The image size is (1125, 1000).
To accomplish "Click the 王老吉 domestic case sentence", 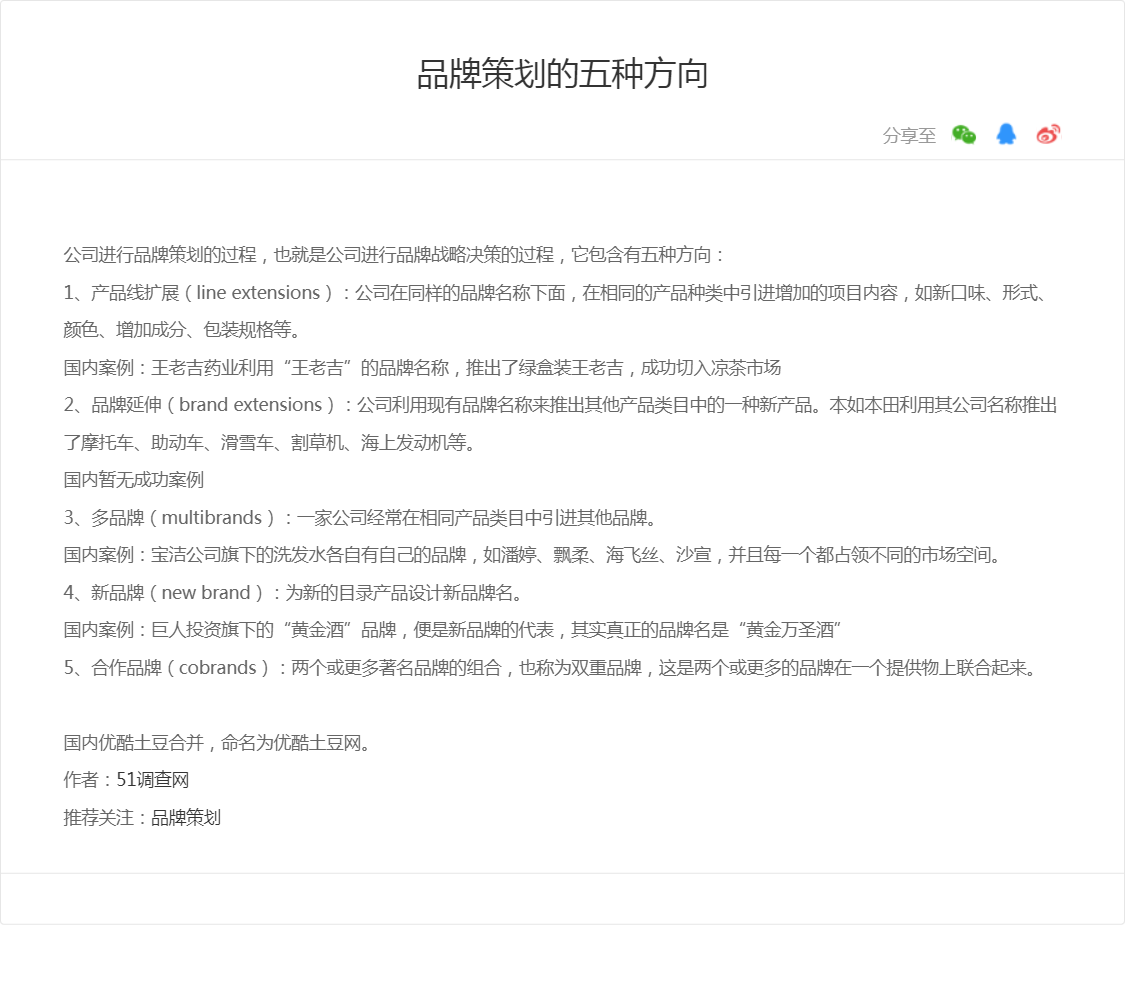I will pyautogui.click(x=422, y=368).
